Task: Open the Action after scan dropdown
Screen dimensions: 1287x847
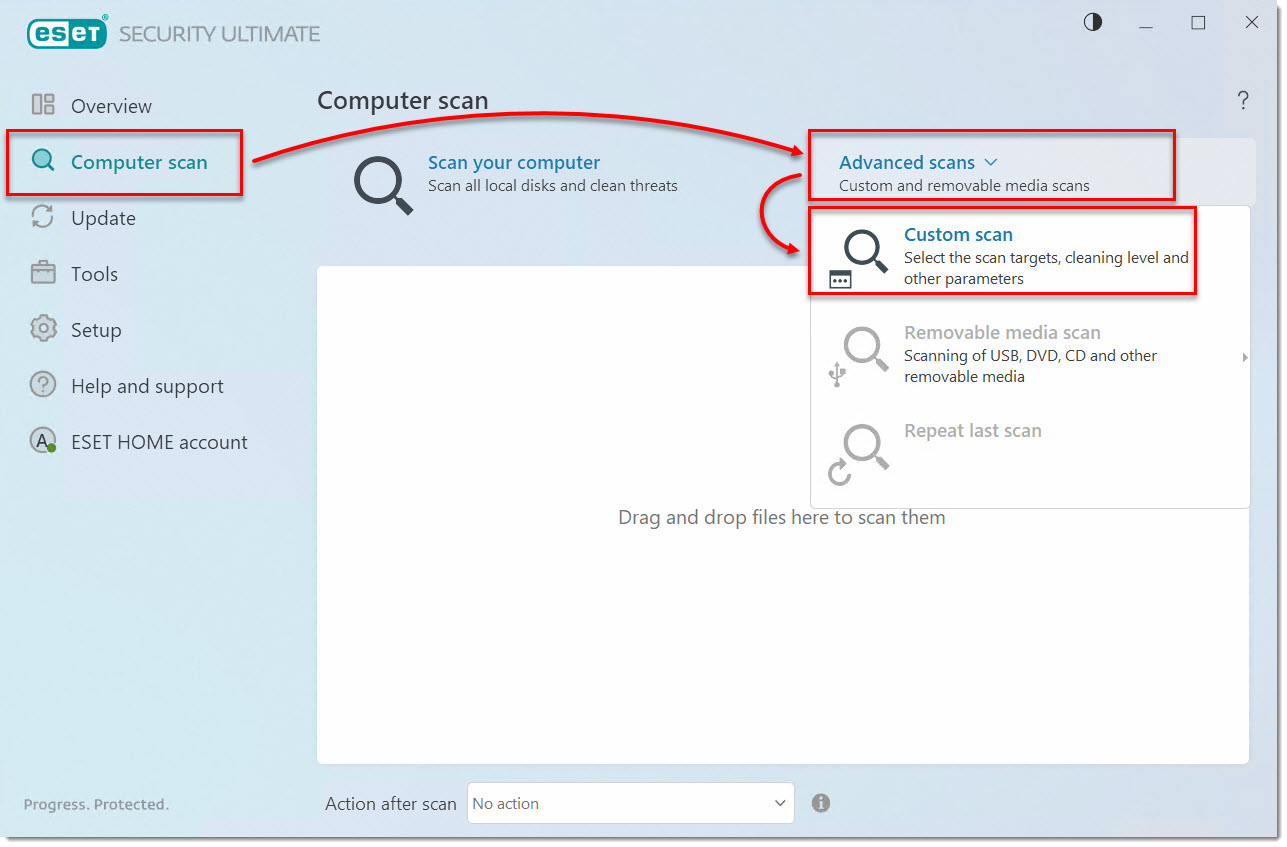Action: pos(631,803)
